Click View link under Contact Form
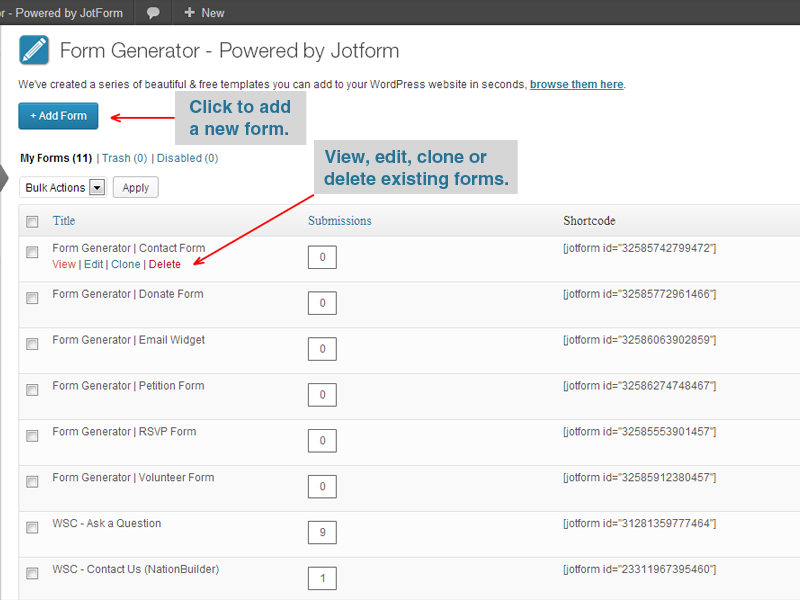The height and width of the screenshot is (600, 800). click(x=64, y=264)
